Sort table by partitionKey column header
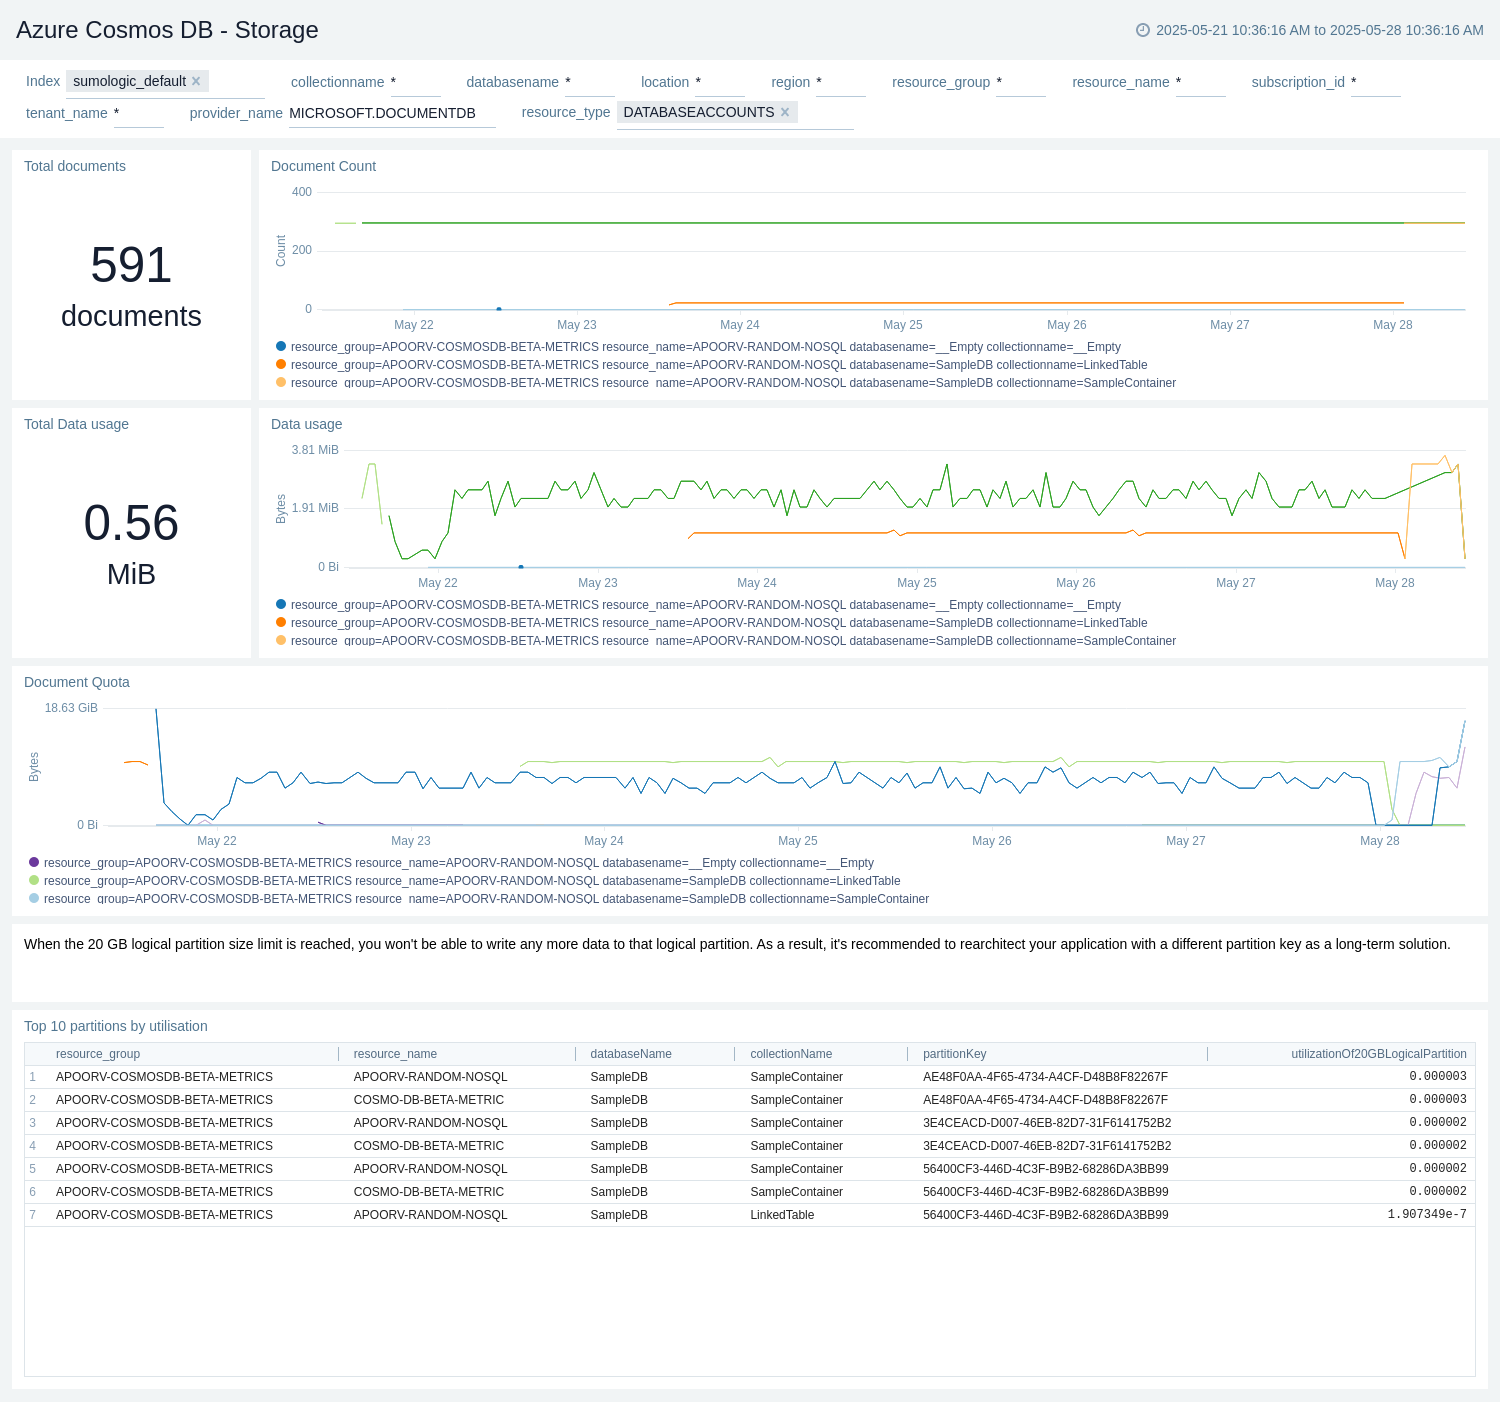This screenshot has width=1500, height=1402. (x=955, y=1054)
